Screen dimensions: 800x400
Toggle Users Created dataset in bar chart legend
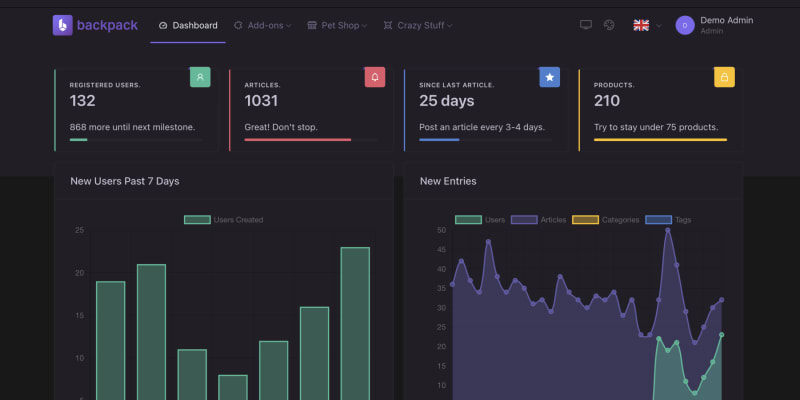pos(224,220)
